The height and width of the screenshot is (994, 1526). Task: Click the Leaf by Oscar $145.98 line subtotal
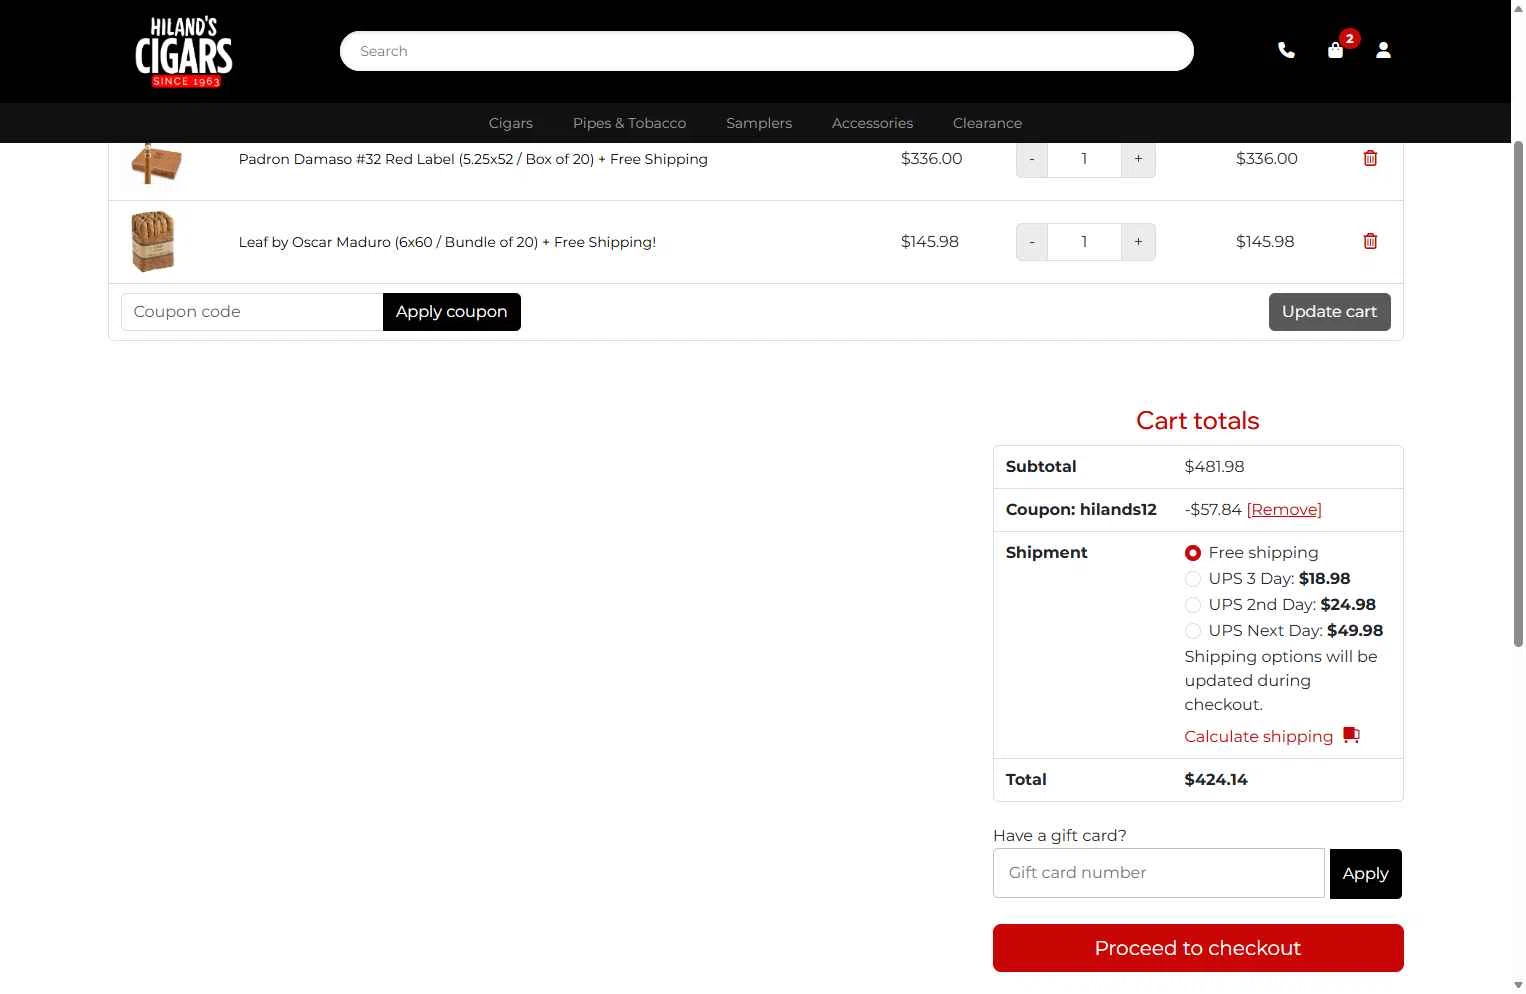(x=1265, y=242)
